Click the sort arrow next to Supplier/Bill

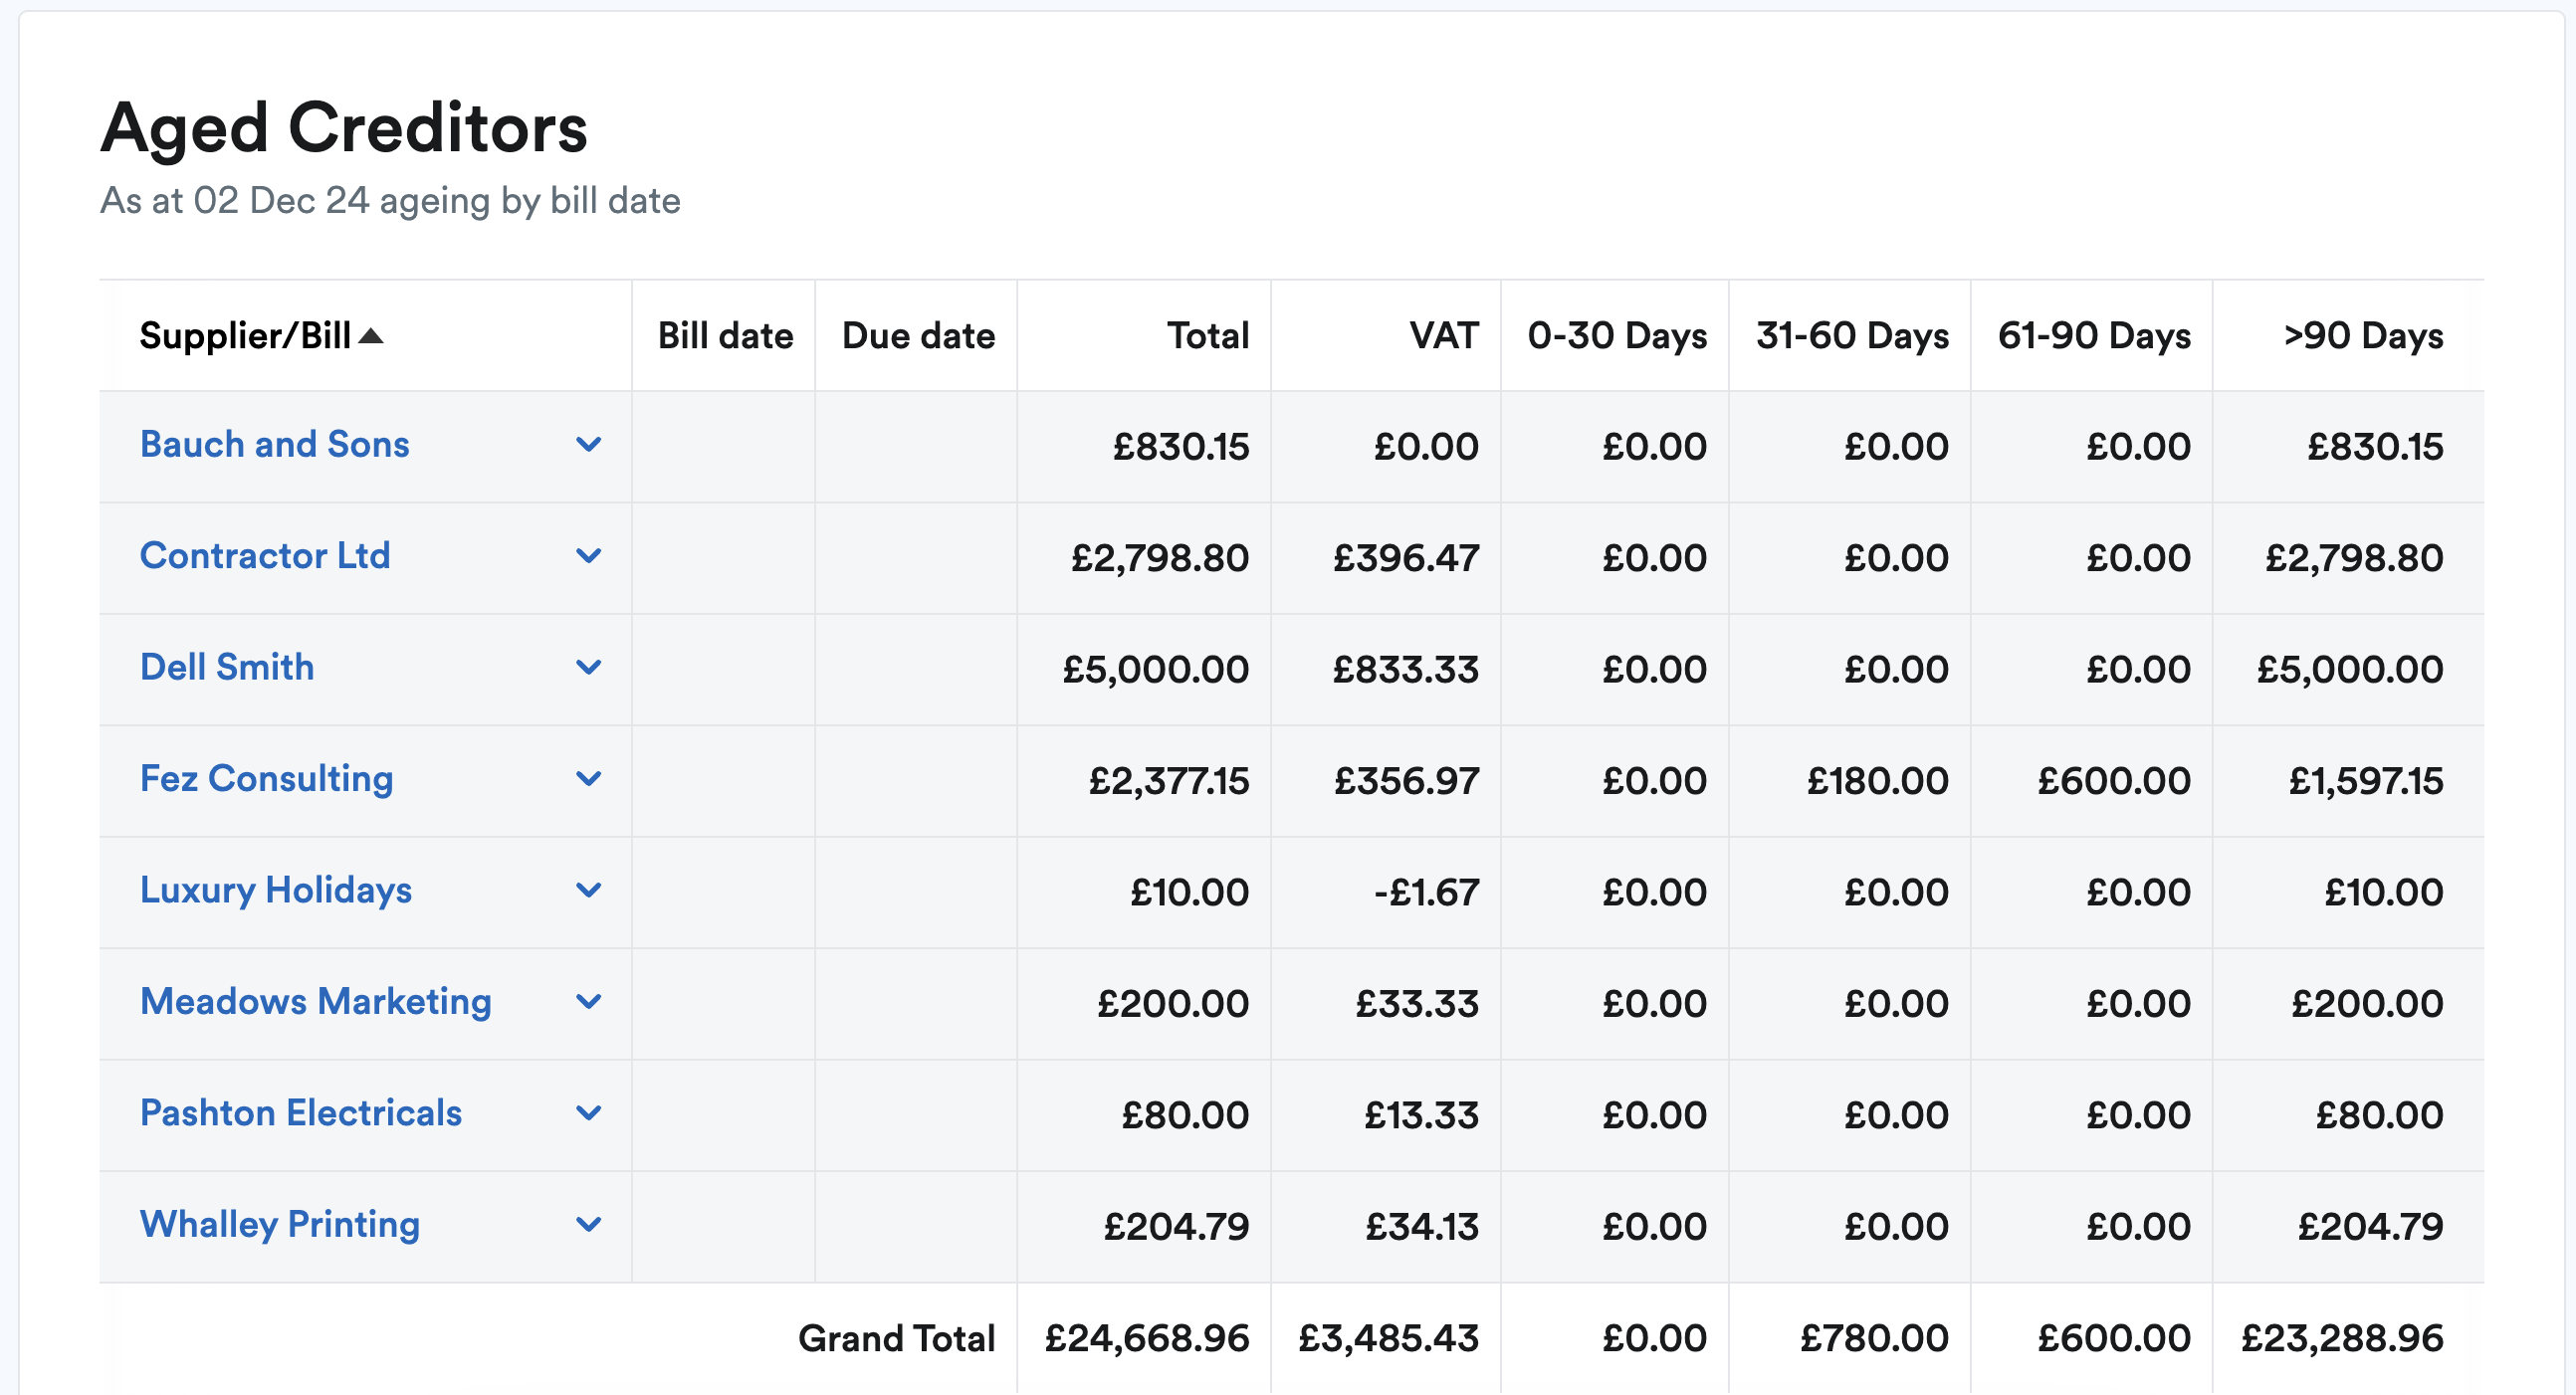pyautogui.click(x=371, y=336)
